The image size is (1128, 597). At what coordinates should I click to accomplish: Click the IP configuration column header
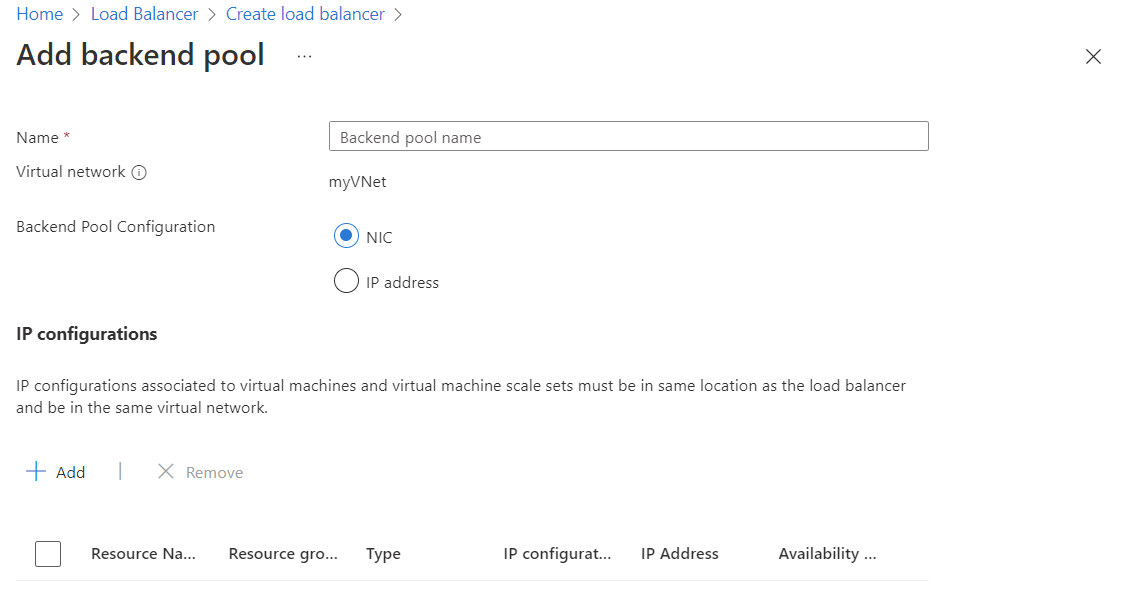pyautogui.click(x=558, y=553)
